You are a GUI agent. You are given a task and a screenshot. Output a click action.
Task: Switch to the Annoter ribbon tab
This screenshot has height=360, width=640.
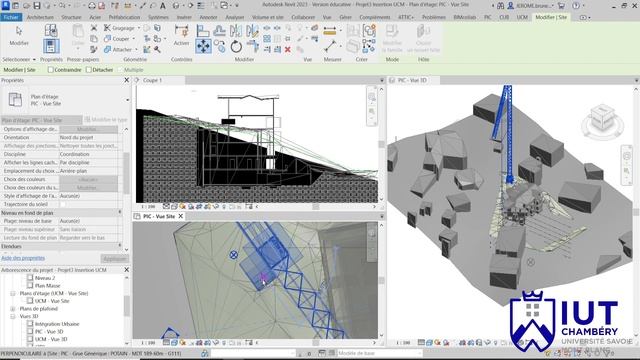(x=208, y=17)
